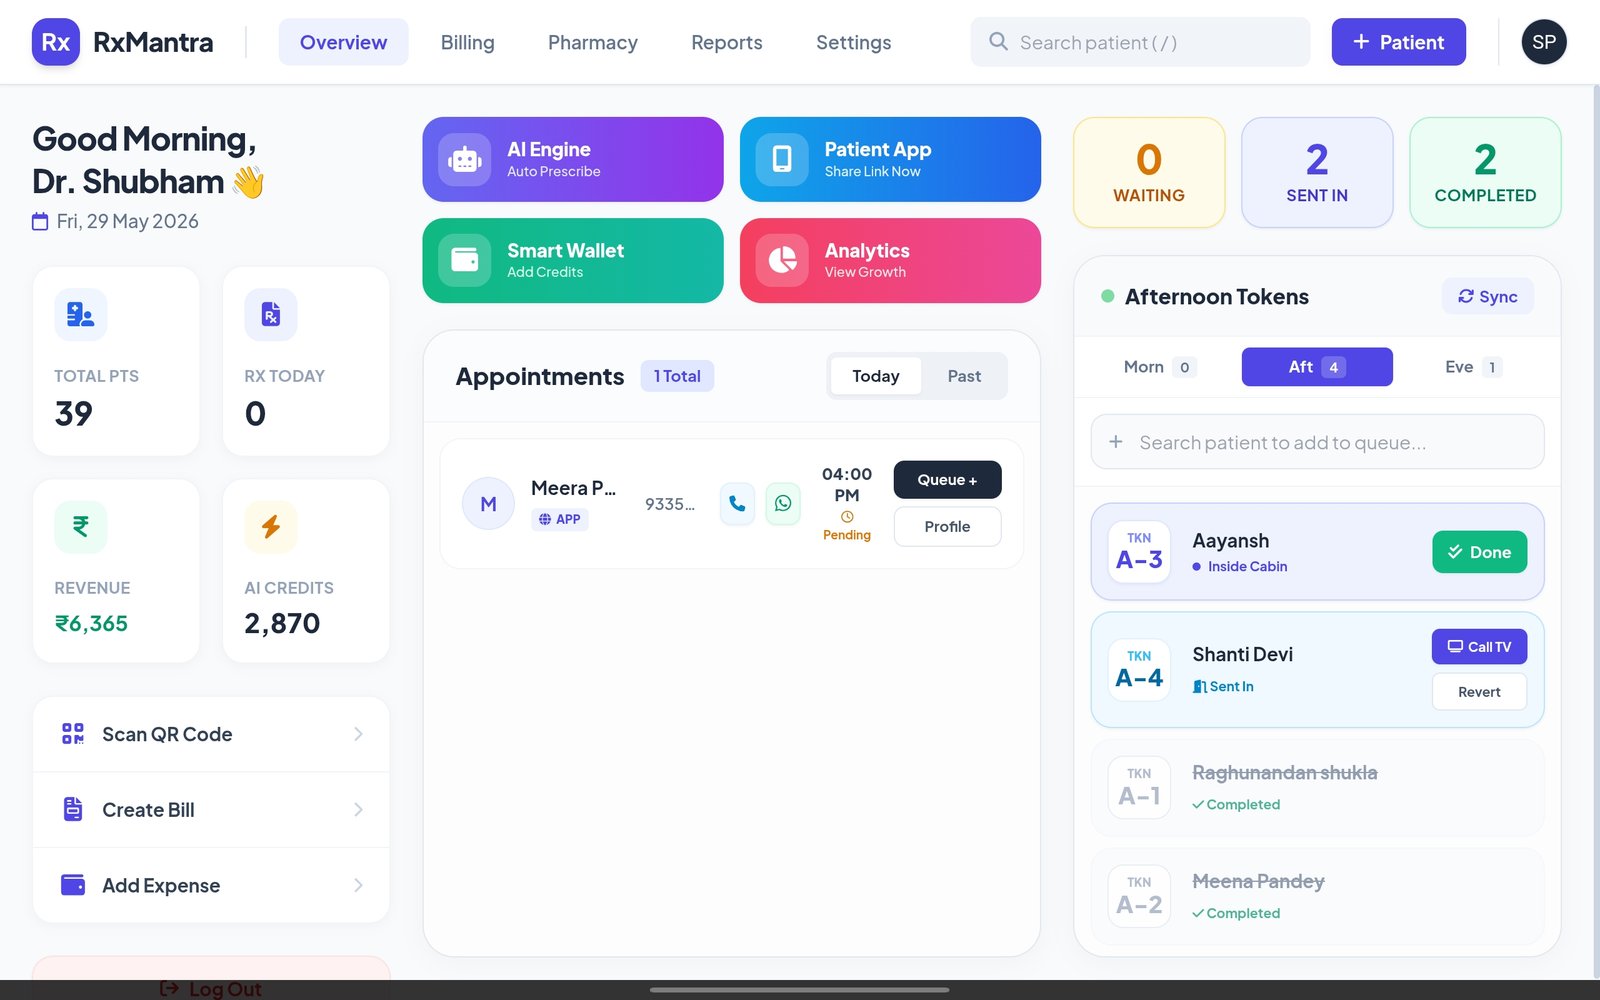Screen dimensions: 1600x1000
Task: Click the Analytics pie chart icon
Action: pyautogui.click(x=782, y=260)
